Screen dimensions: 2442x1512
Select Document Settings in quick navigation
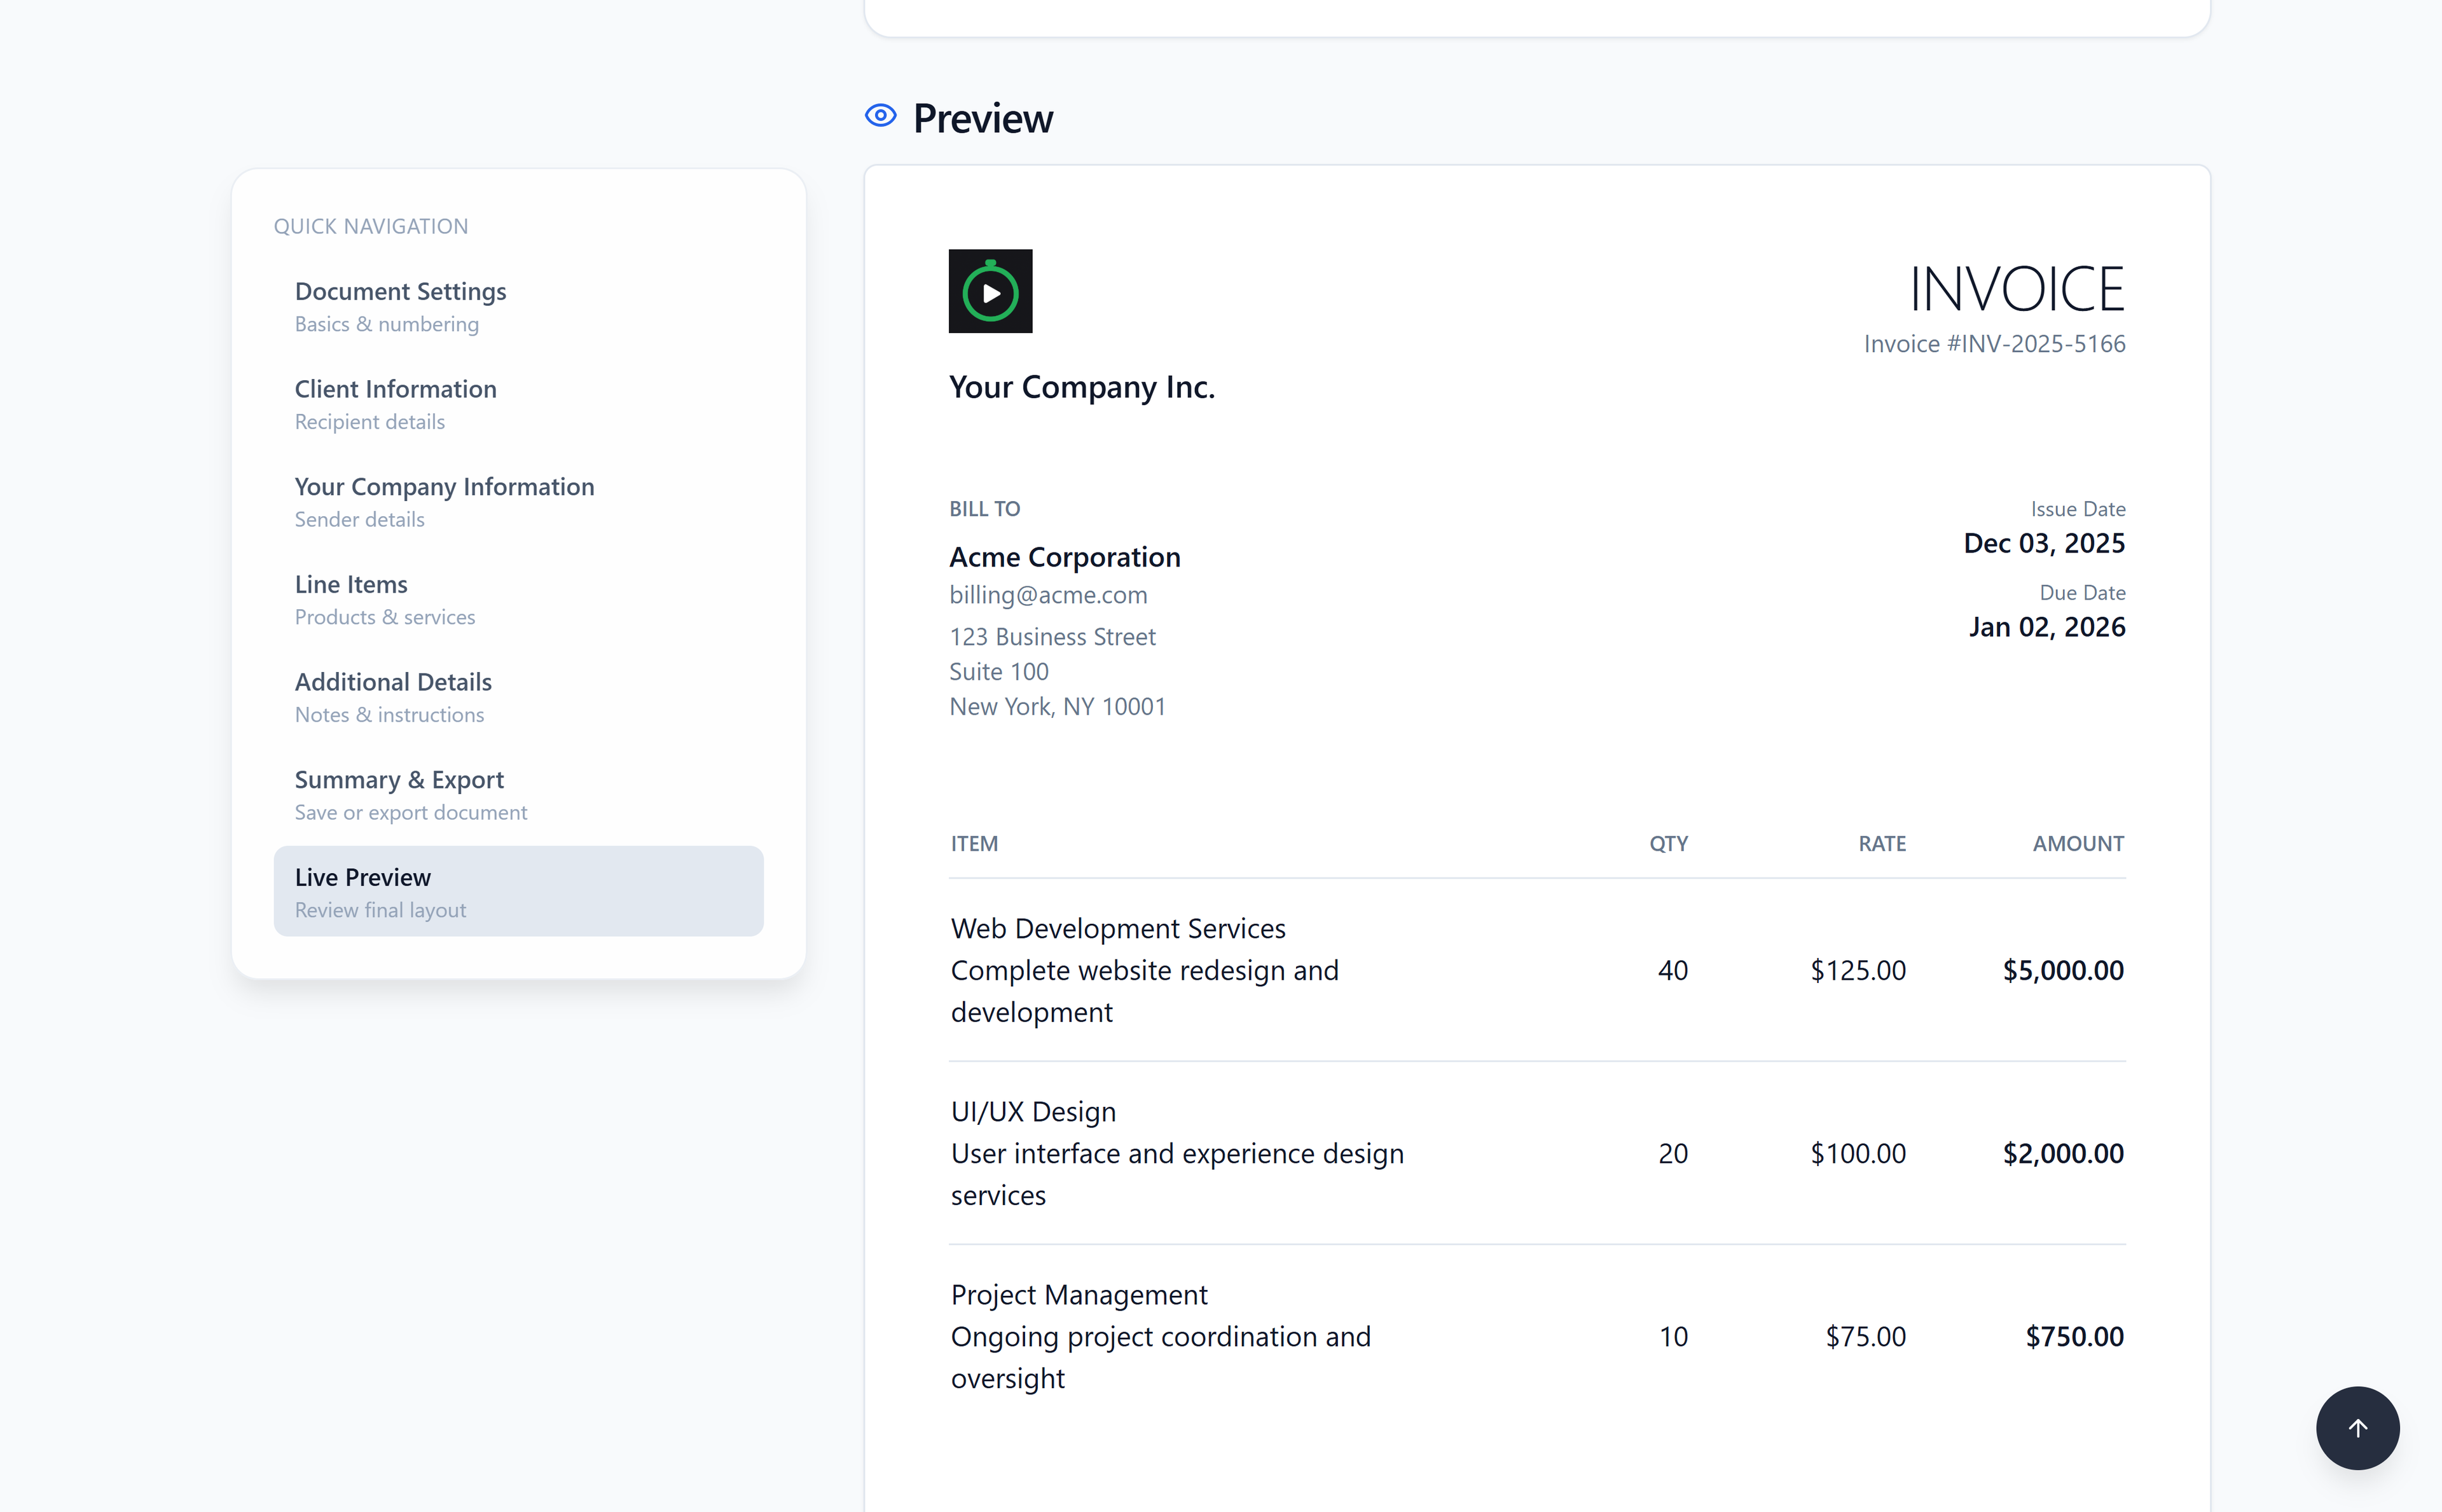click(x=400, y=291)
